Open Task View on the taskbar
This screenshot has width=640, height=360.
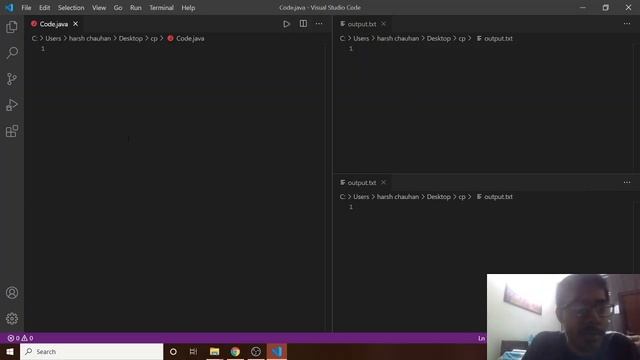coord(193,351)
